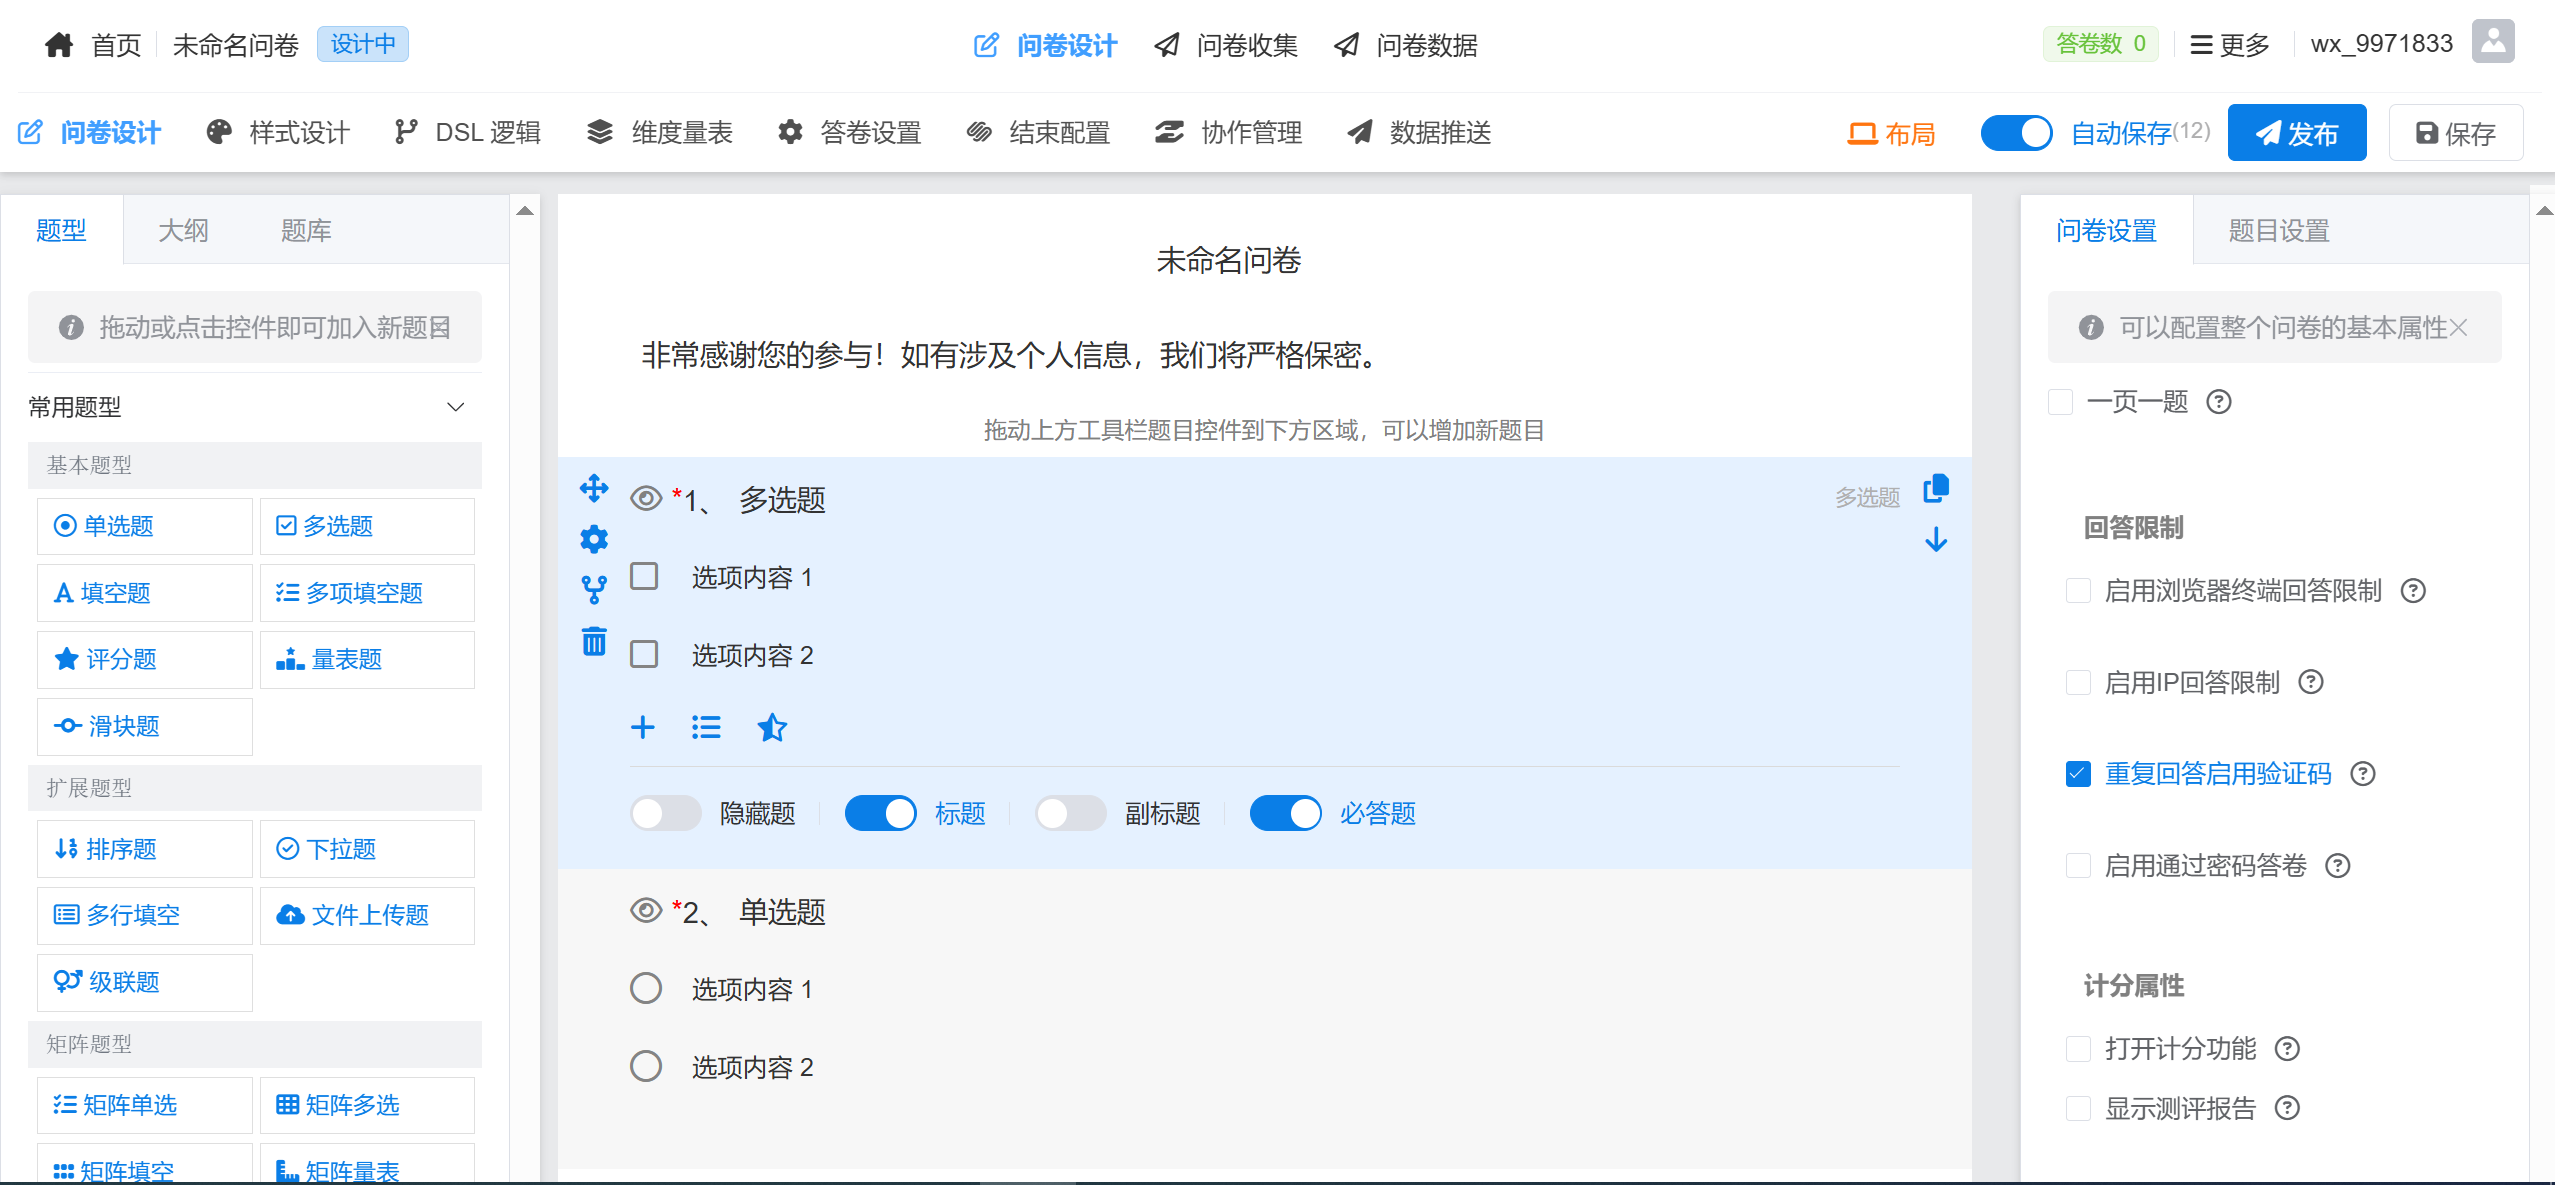Click help icon beside 启用浏览器终端回答限制
The width and height of the screenshot is (2555, 1185).
click(x=2413, y=591)
